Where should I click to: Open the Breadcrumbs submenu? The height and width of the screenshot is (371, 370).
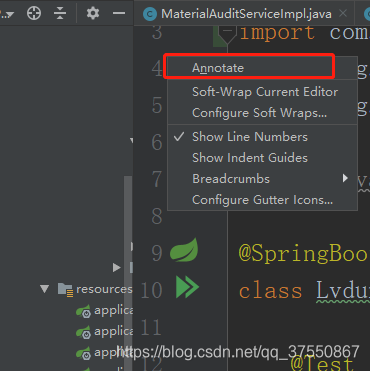click(262, 179)
